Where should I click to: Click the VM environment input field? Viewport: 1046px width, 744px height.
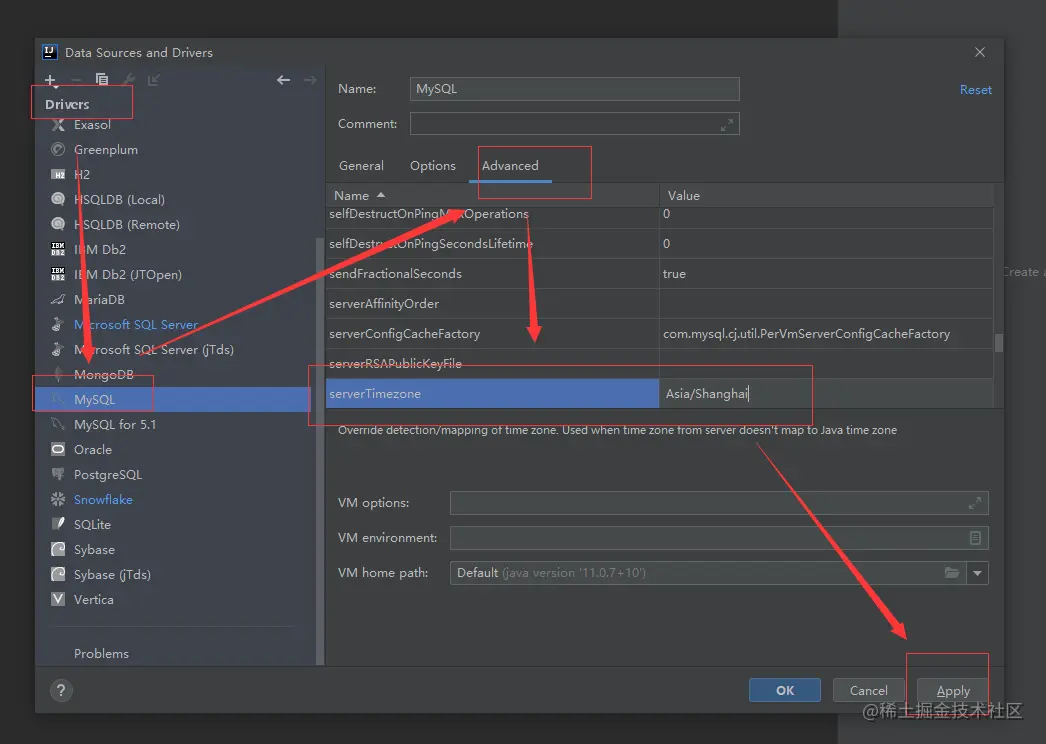pos(719,538)
